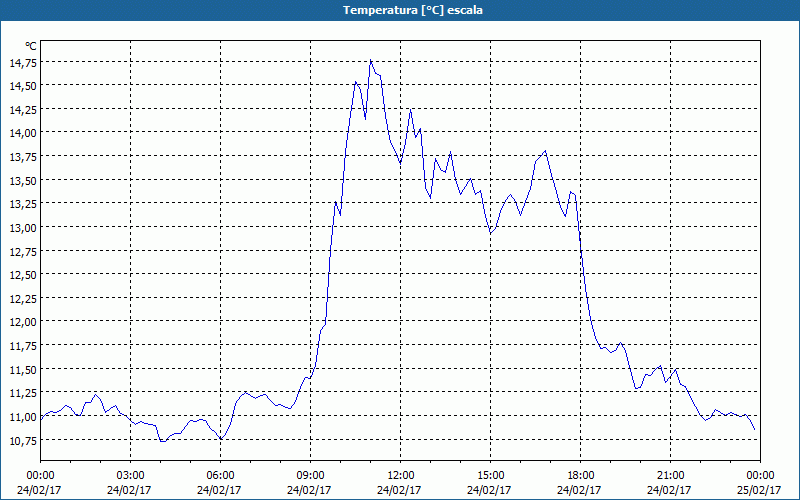The height and width of the screenshot is (500, 800).
Task: Click the 12,00 y-axis label
Action: coord(23,322)
